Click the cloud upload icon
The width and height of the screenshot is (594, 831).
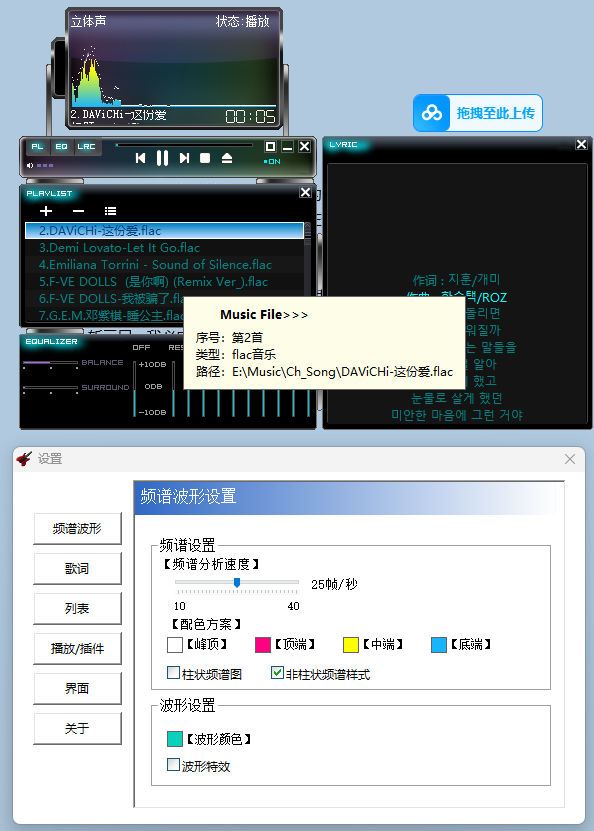432,113
